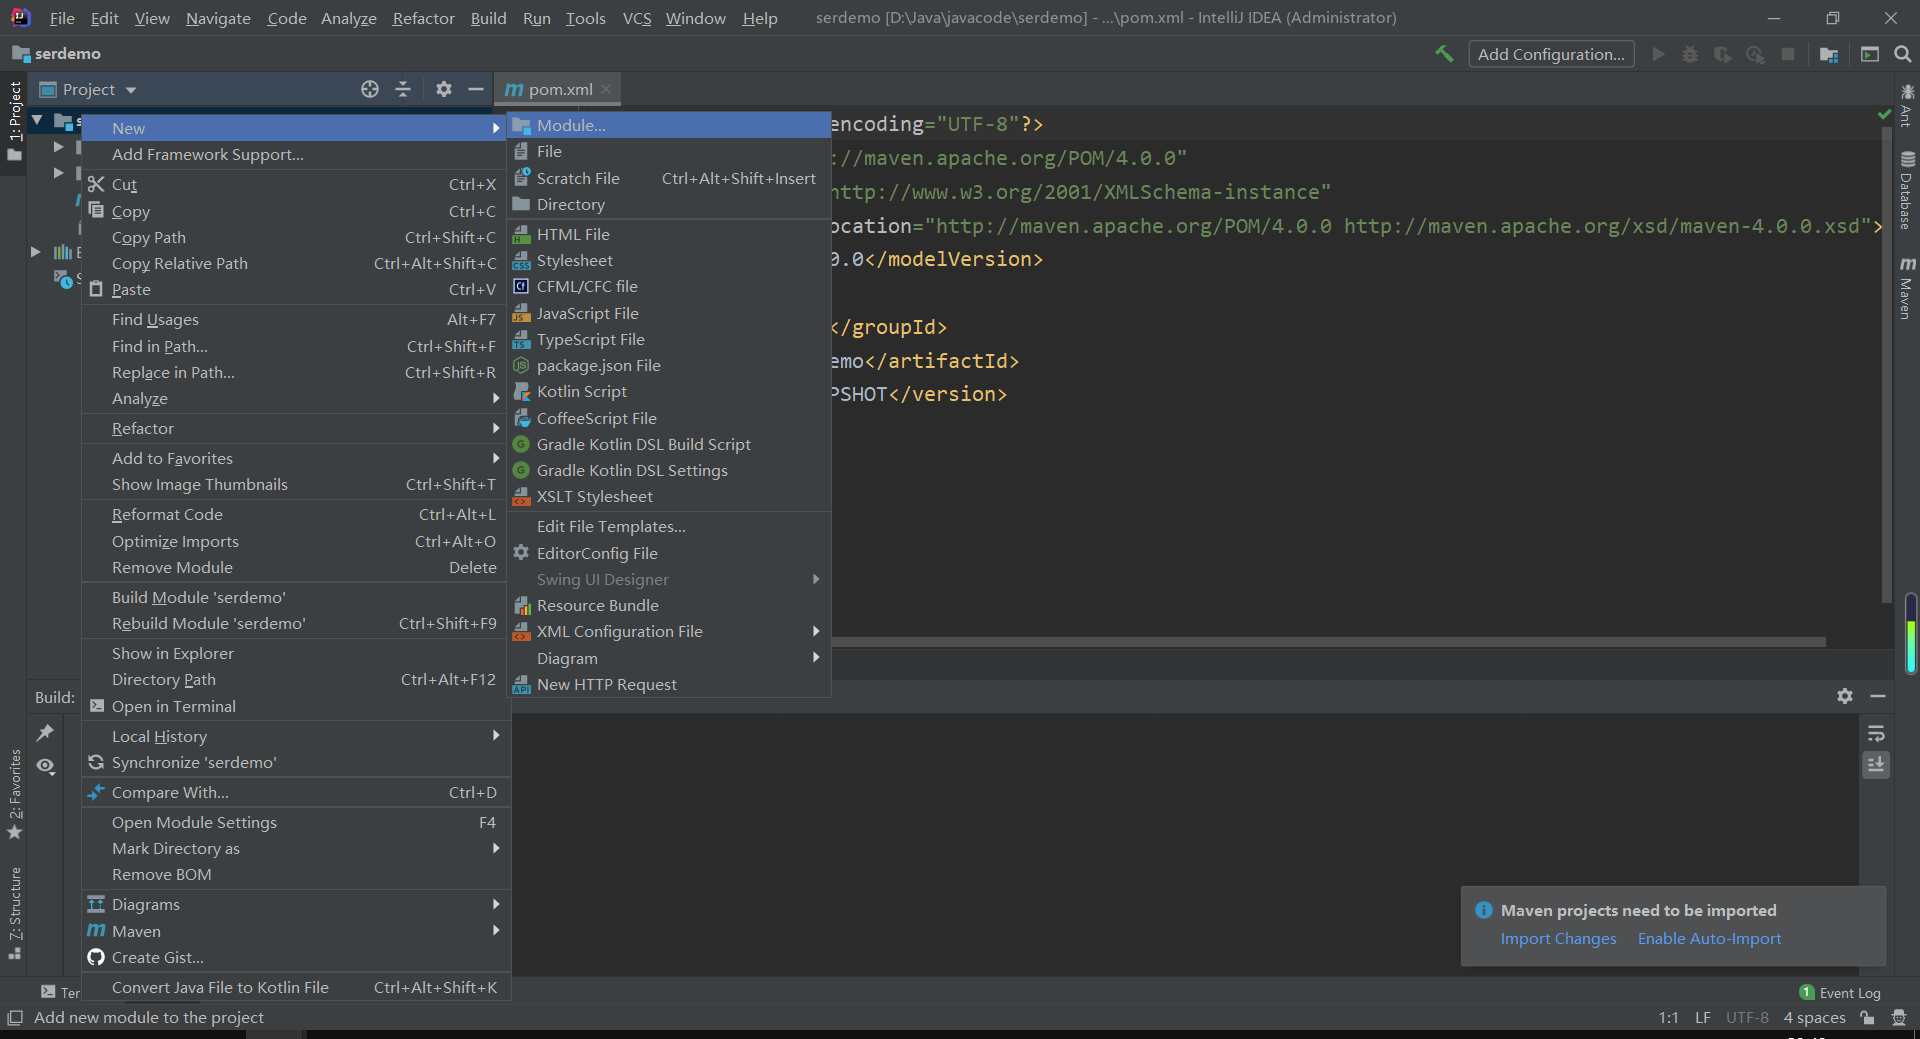The height and width of the screenshot is (1039, 1920).
Task: Choose Open in Terminal from context menu
Action: pyautogui.click(x=174, y=706)
